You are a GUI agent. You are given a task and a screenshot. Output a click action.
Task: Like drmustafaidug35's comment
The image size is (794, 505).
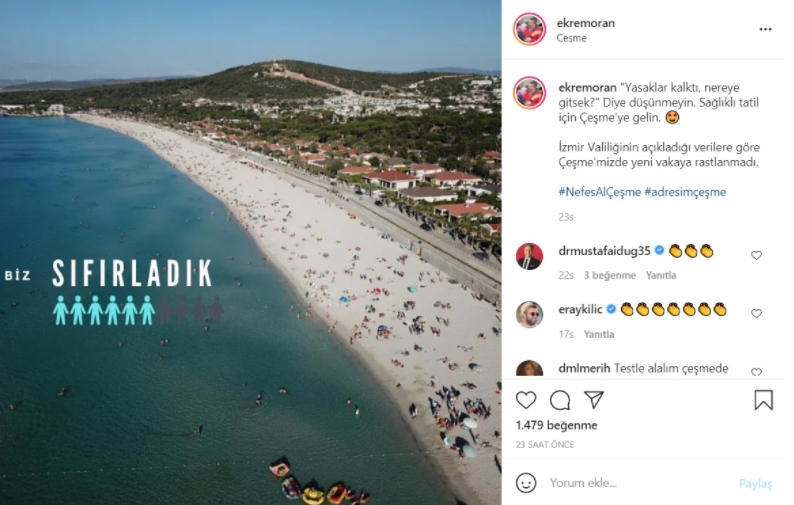756,255
